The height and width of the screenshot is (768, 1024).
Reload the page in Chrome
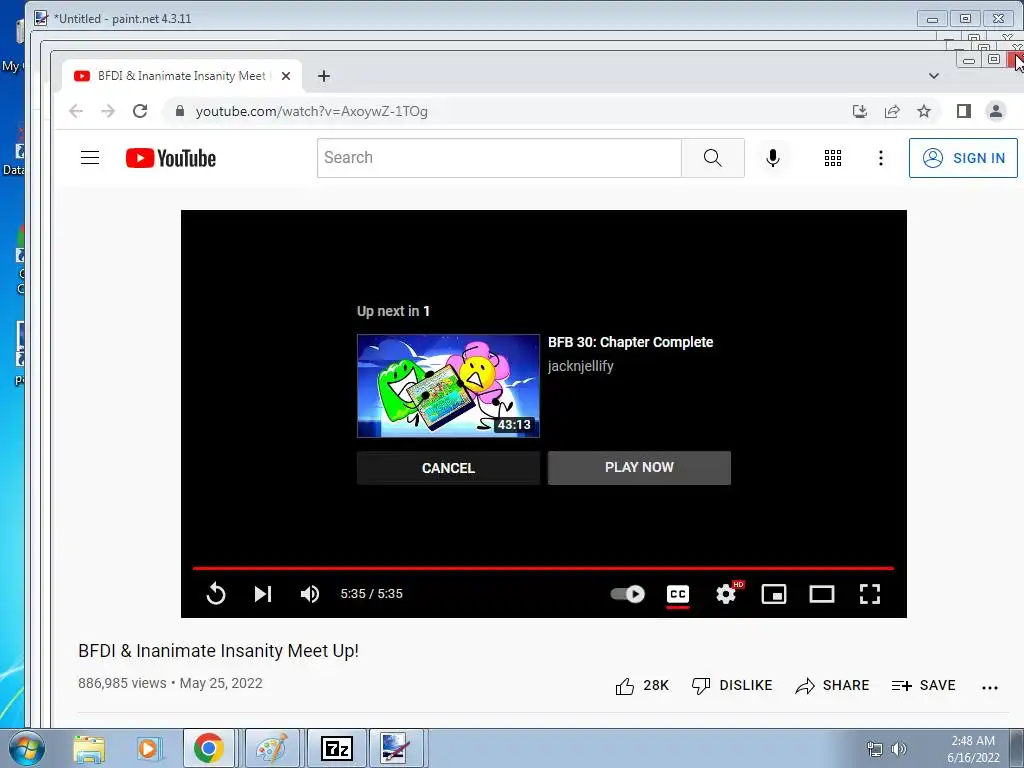coord(140,111)
